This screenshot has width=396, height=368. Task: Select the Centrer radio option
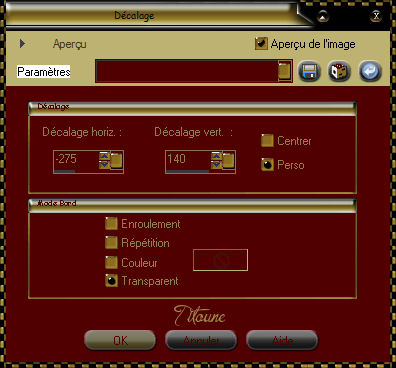(x=267, y=141)
